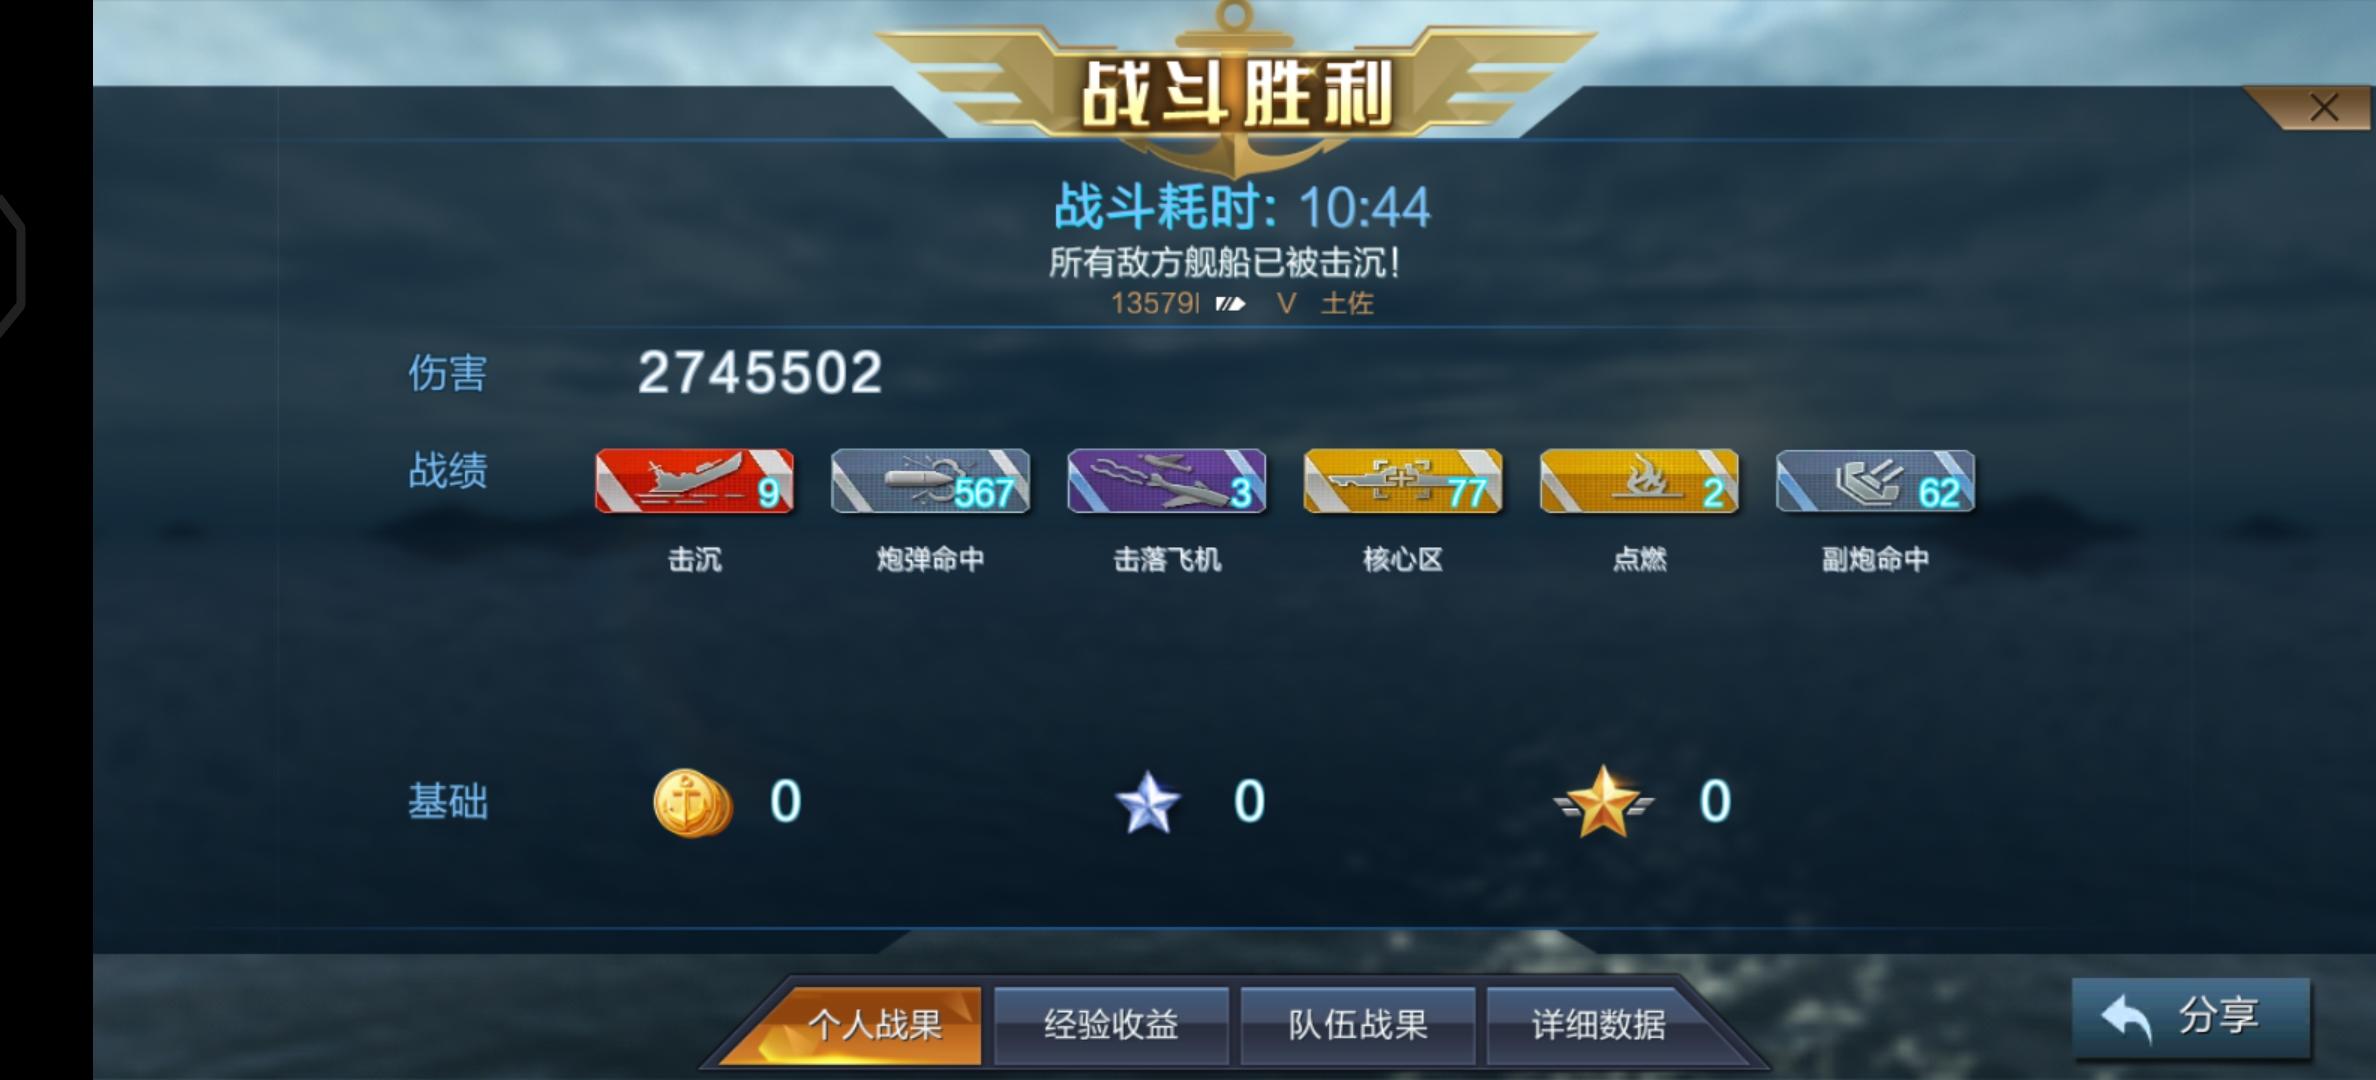
Task: Click the silver star experience icon
Action: click(1148, 802)
